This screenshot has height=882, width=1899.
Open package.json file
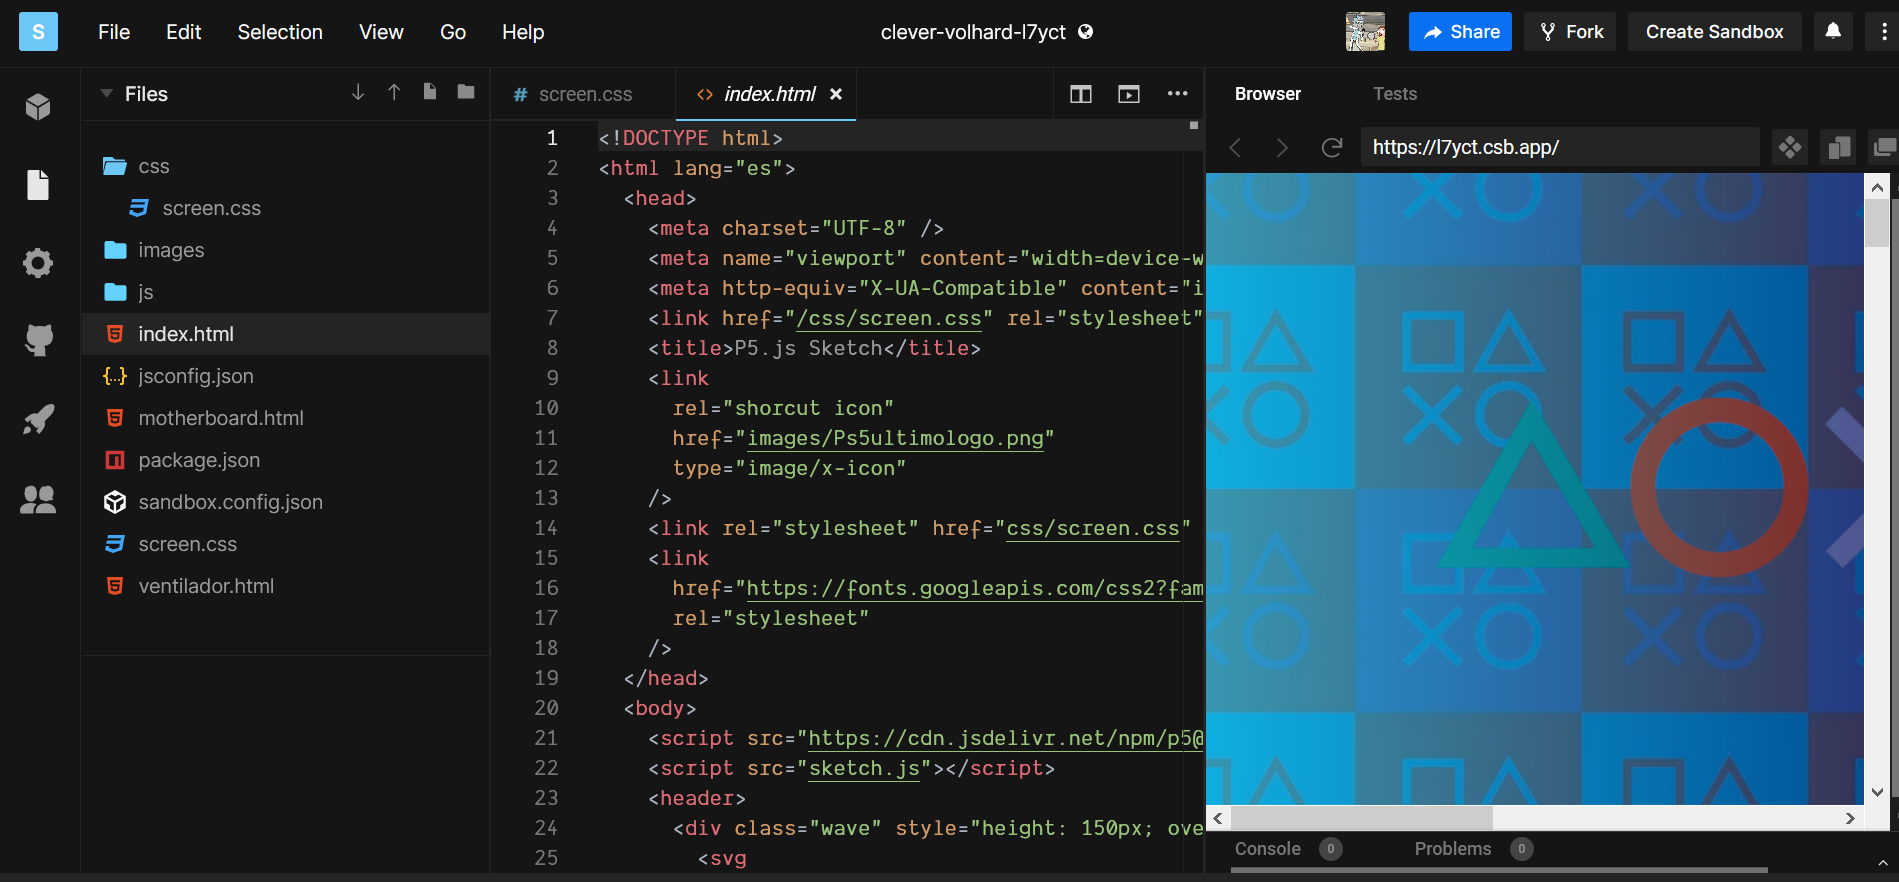[199, 460]
